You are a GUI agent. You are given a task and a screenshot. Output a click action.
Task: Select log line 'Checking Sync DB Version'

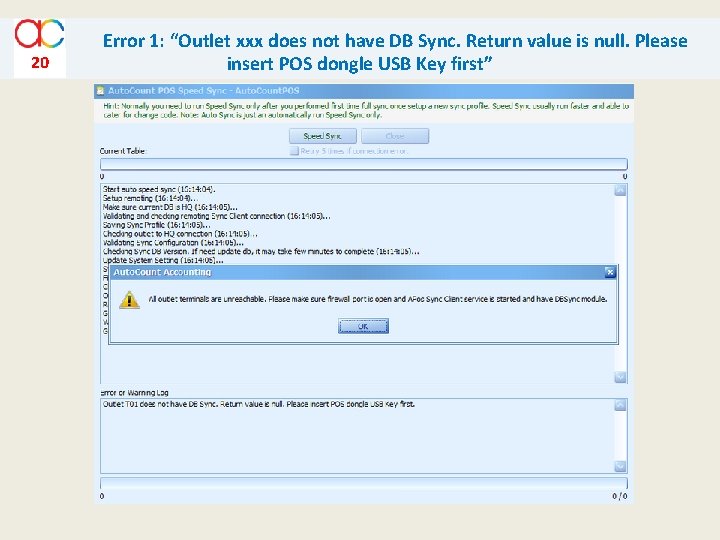click(261, 251)
